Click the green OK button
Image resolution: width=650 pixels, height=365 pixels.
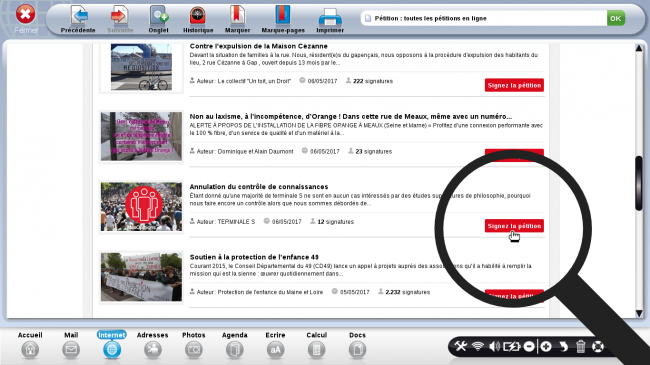(x=616, y=18)
